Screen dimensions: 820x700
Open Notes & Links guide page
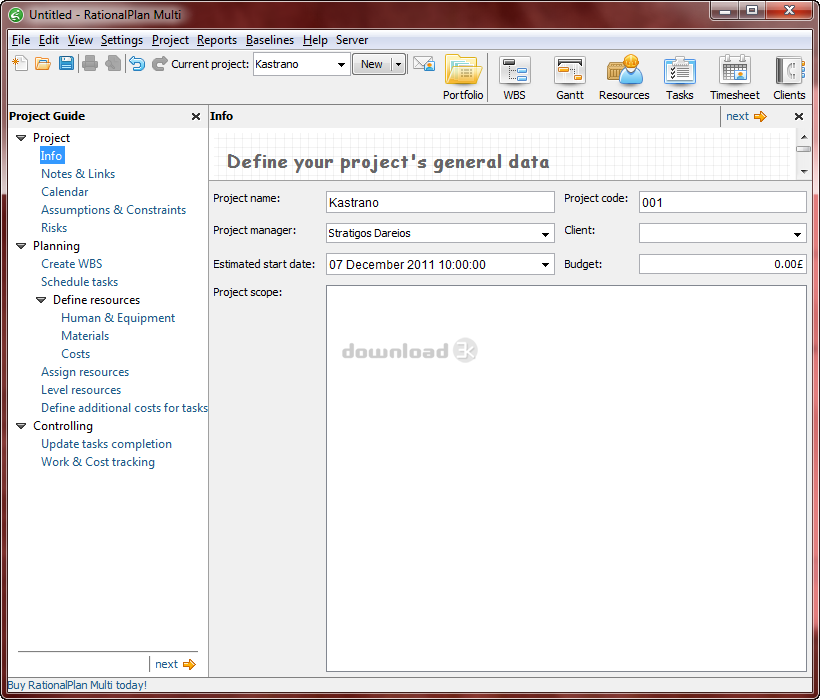(x=78, y=174)
